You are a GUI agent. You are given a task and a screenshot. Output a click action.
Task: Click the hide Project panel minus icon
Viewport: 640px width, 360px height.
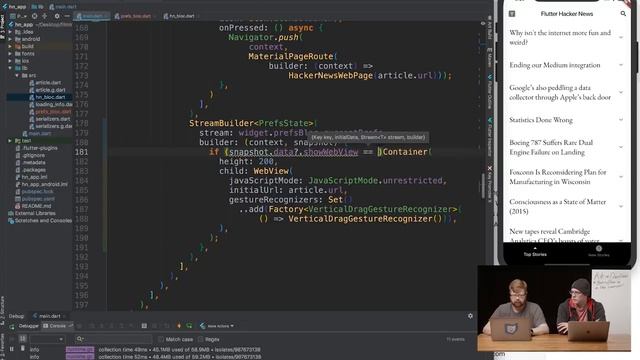(67, 16)
